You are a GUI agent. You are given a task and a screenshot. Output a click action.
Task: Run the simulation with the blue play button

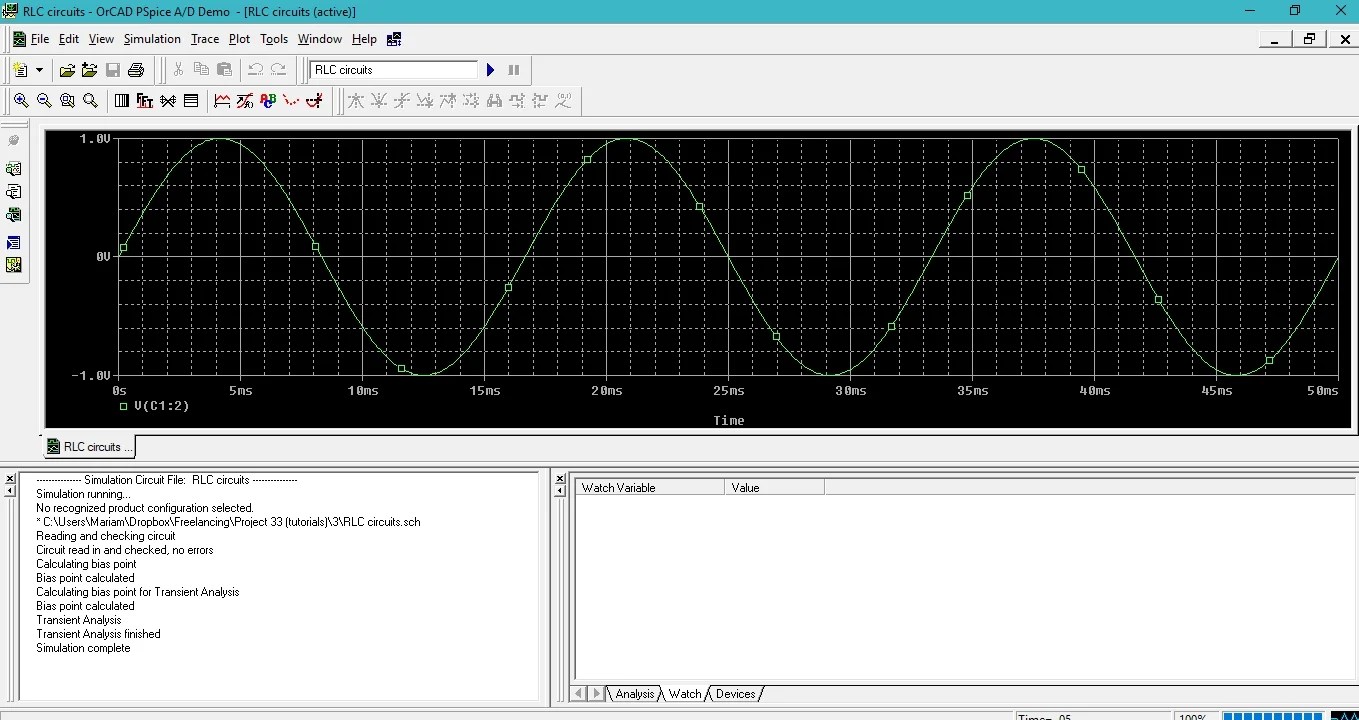pos(490,70)
